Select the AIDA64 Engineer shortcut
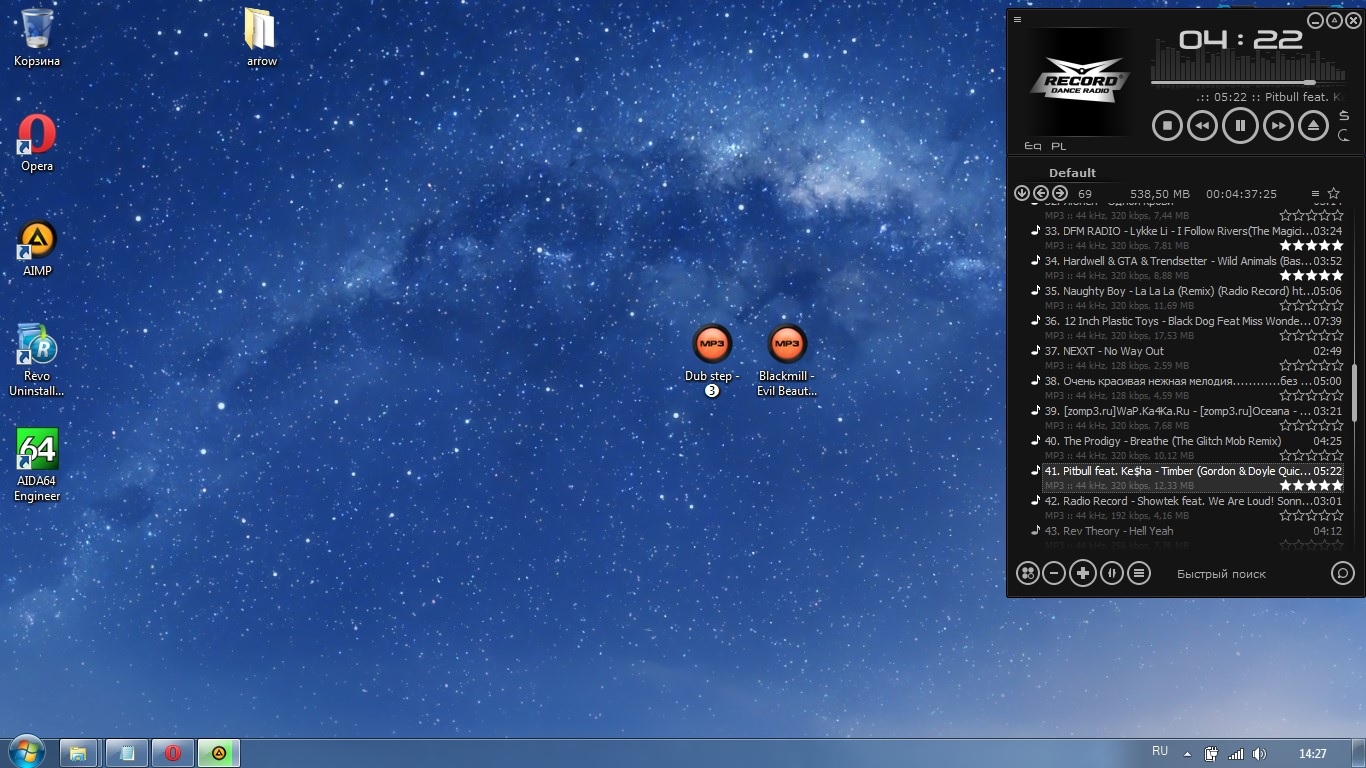The height and width of the screenshot is (768, 1366). [37, 465]
